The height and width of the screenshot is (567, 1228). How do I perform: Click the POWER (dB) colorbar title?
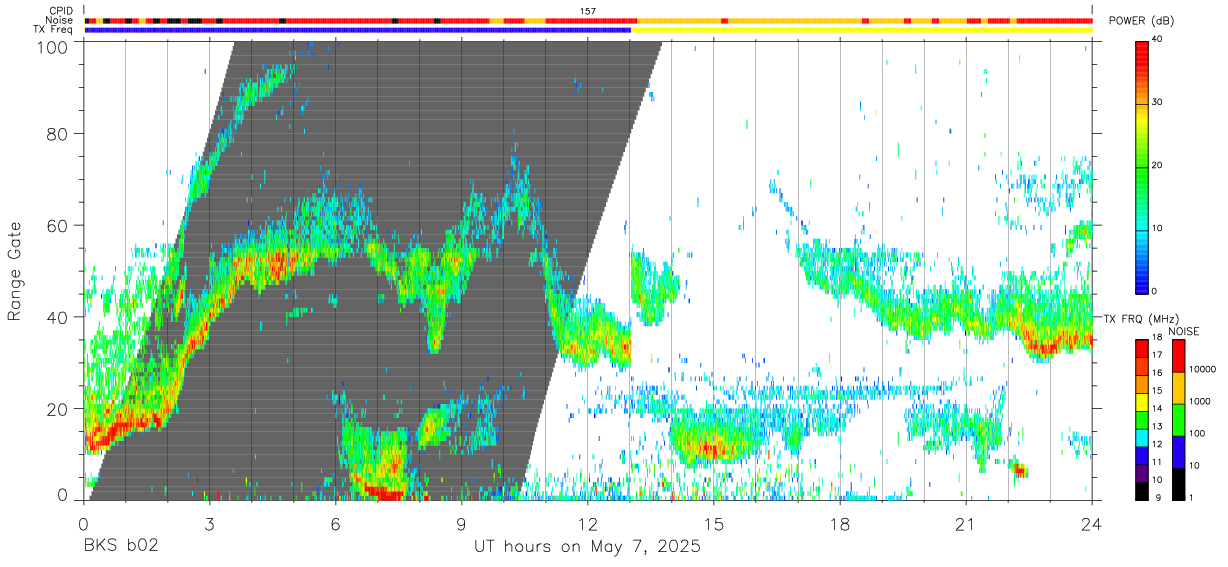tap(1142, 20)
